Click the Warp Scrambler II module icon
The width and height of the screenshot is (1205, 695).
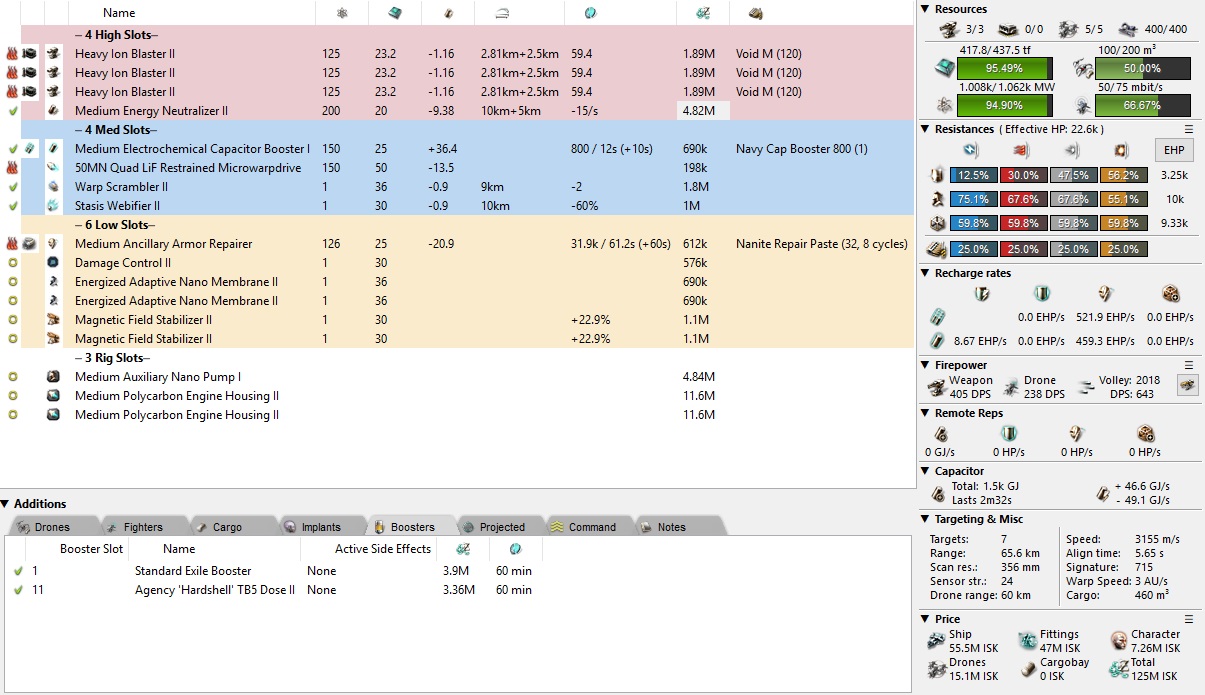pos(53,187)
